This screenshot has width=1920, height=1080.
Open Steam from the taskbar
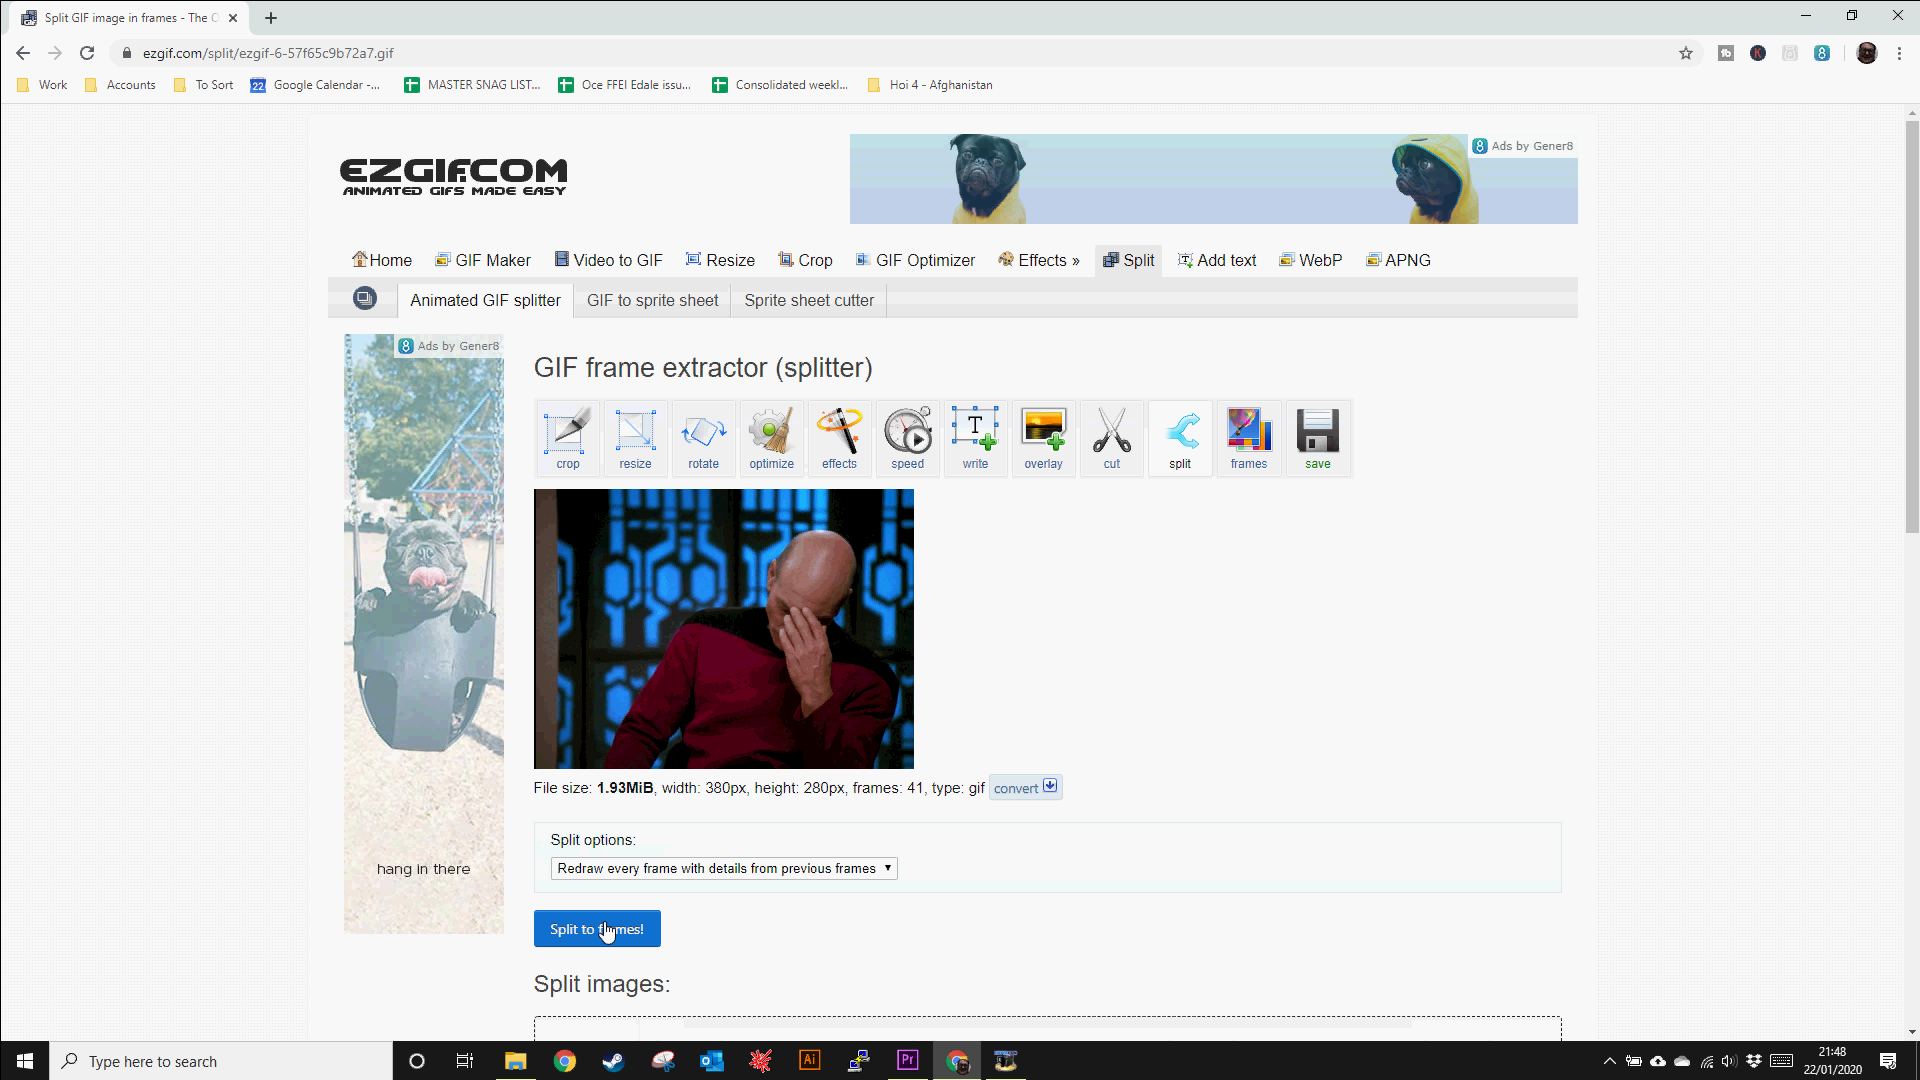613,1061
